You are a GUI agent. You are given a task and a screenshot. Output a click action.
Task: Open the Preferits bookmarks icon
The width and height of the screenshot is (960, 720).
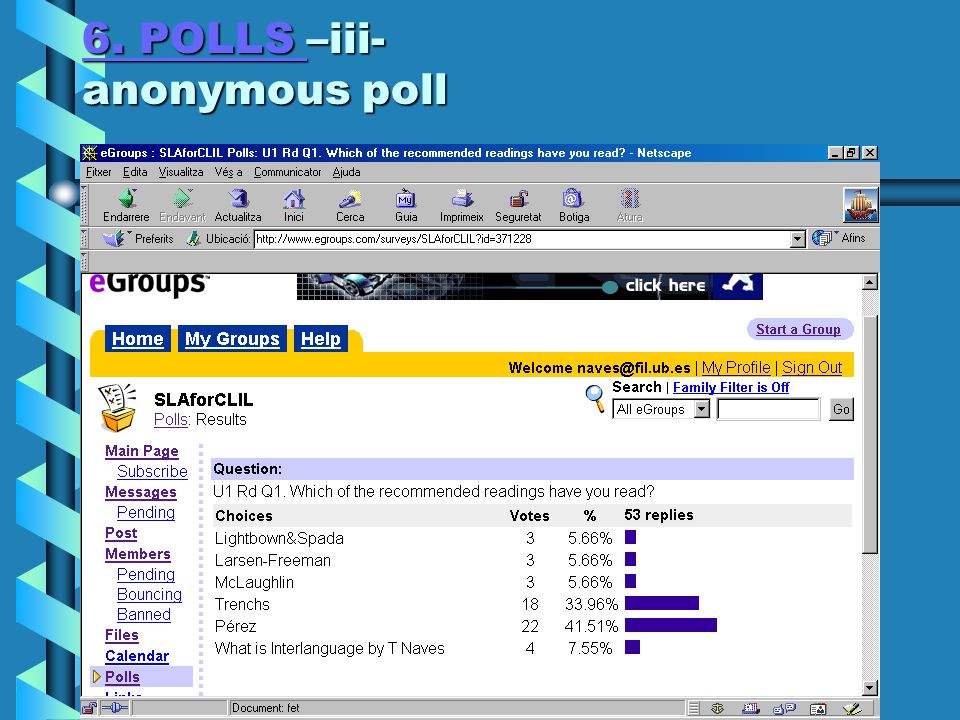point(114,238)
